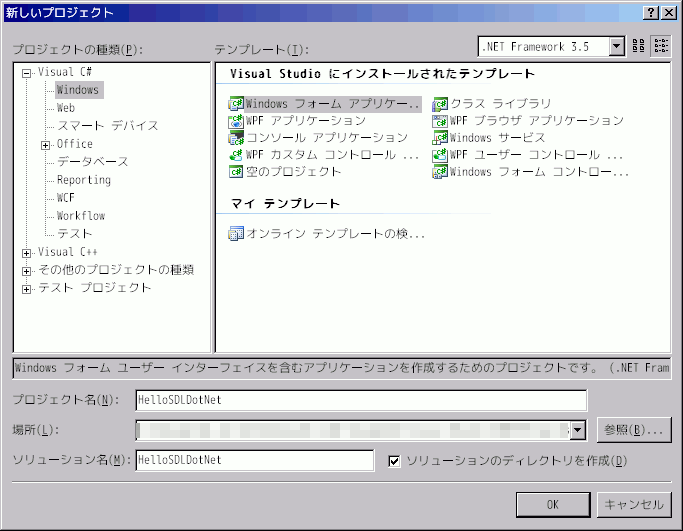Click the キャンセル button
The image size is (683, 531).
click(634, 505)
